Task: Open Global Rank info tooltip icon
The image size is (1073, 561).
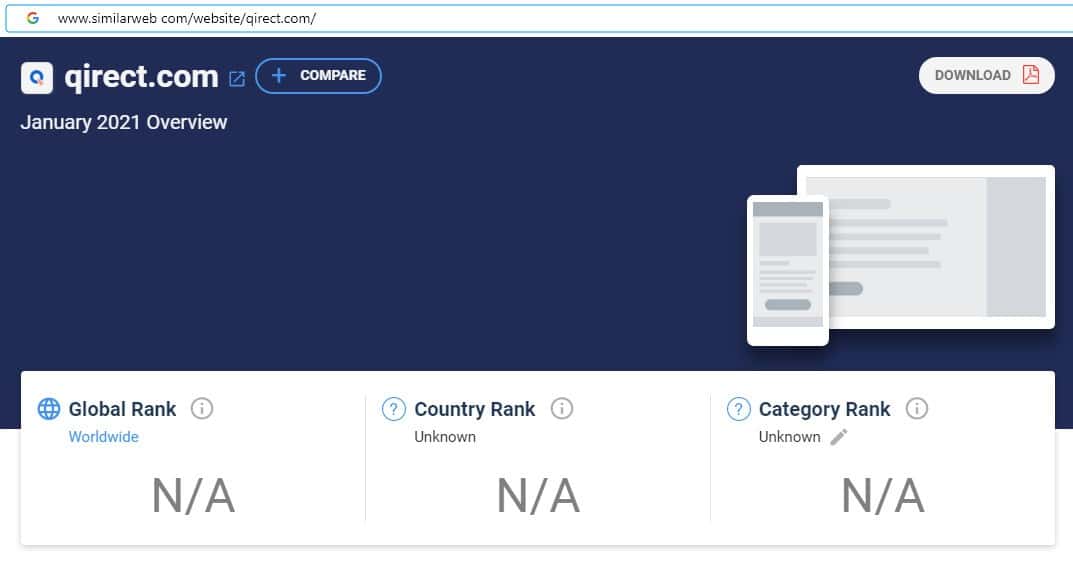Action: (202, 408)
